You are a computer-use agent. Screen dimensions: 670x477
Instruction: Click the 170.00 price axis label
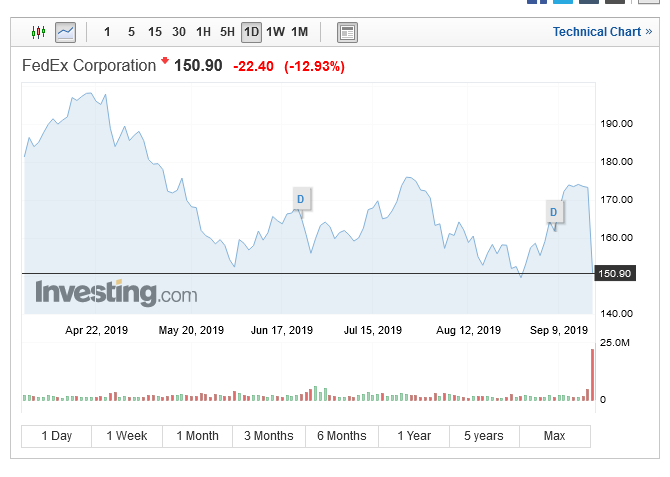pyautogui.click(x=617, y=200)
